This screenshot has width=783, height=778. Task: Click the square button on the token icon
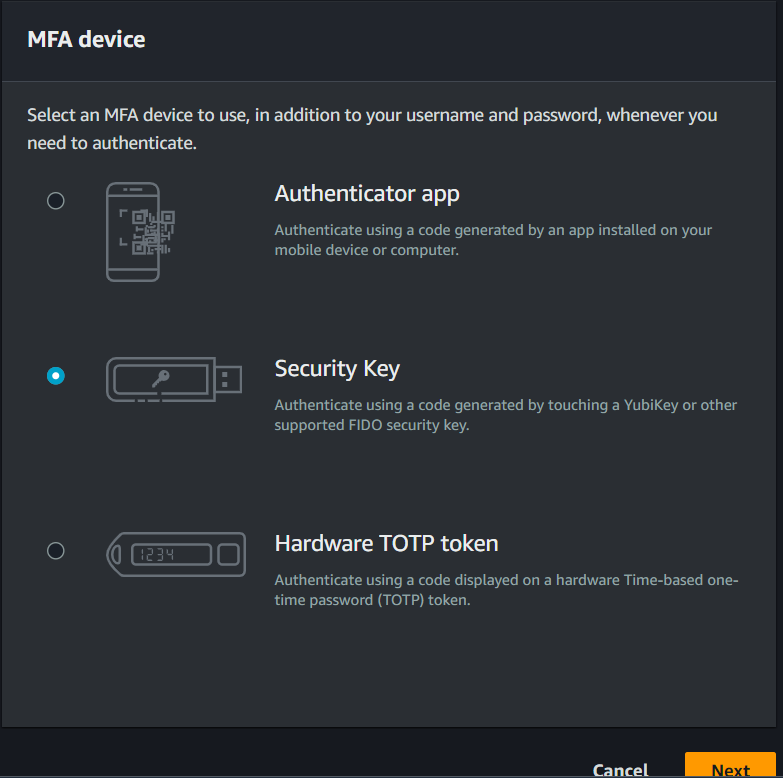coord(228,554)
